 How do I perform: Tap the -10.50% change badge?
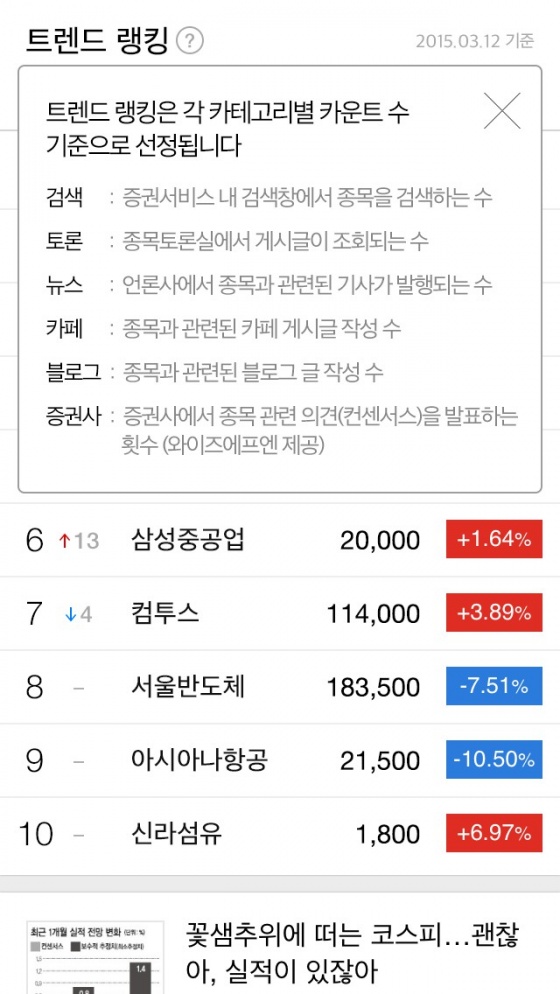click(x=494, y=761)
